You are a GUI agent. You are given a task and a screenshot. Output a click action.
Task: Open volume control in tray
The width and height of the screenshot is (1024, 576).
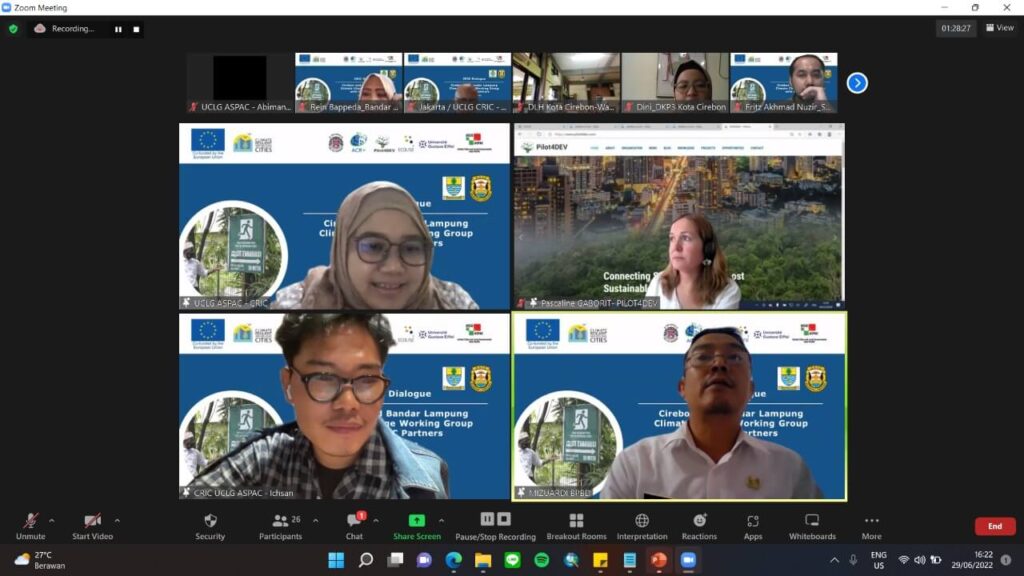[x=920, y=560]
